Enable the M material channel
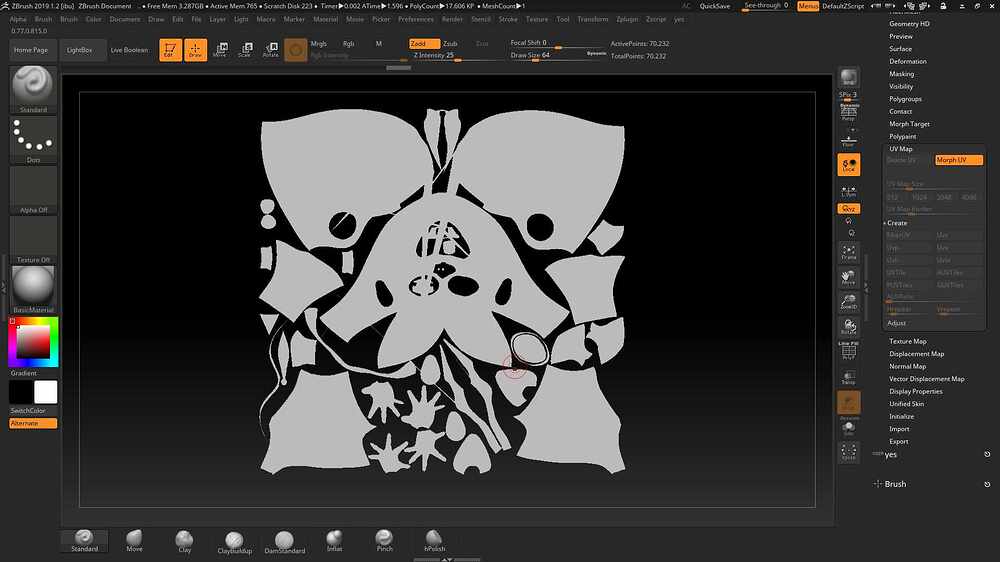Screen dimensions: 1000x562 click(379, 43)
